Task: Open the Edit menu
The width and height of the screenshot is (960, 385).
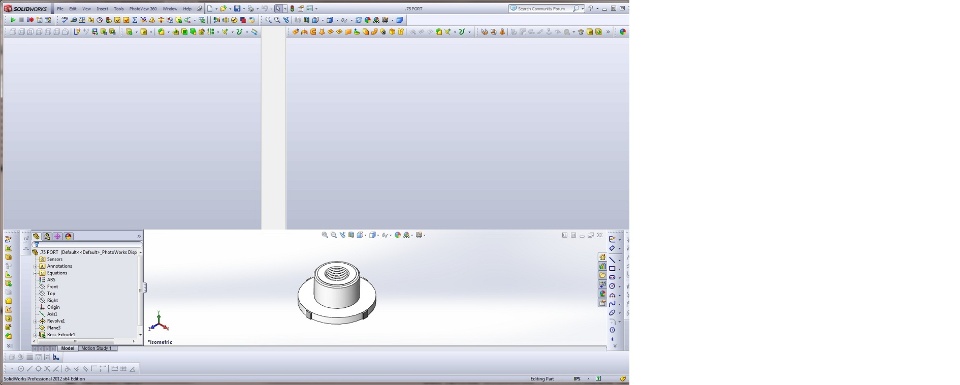Action: pos(73,9)
